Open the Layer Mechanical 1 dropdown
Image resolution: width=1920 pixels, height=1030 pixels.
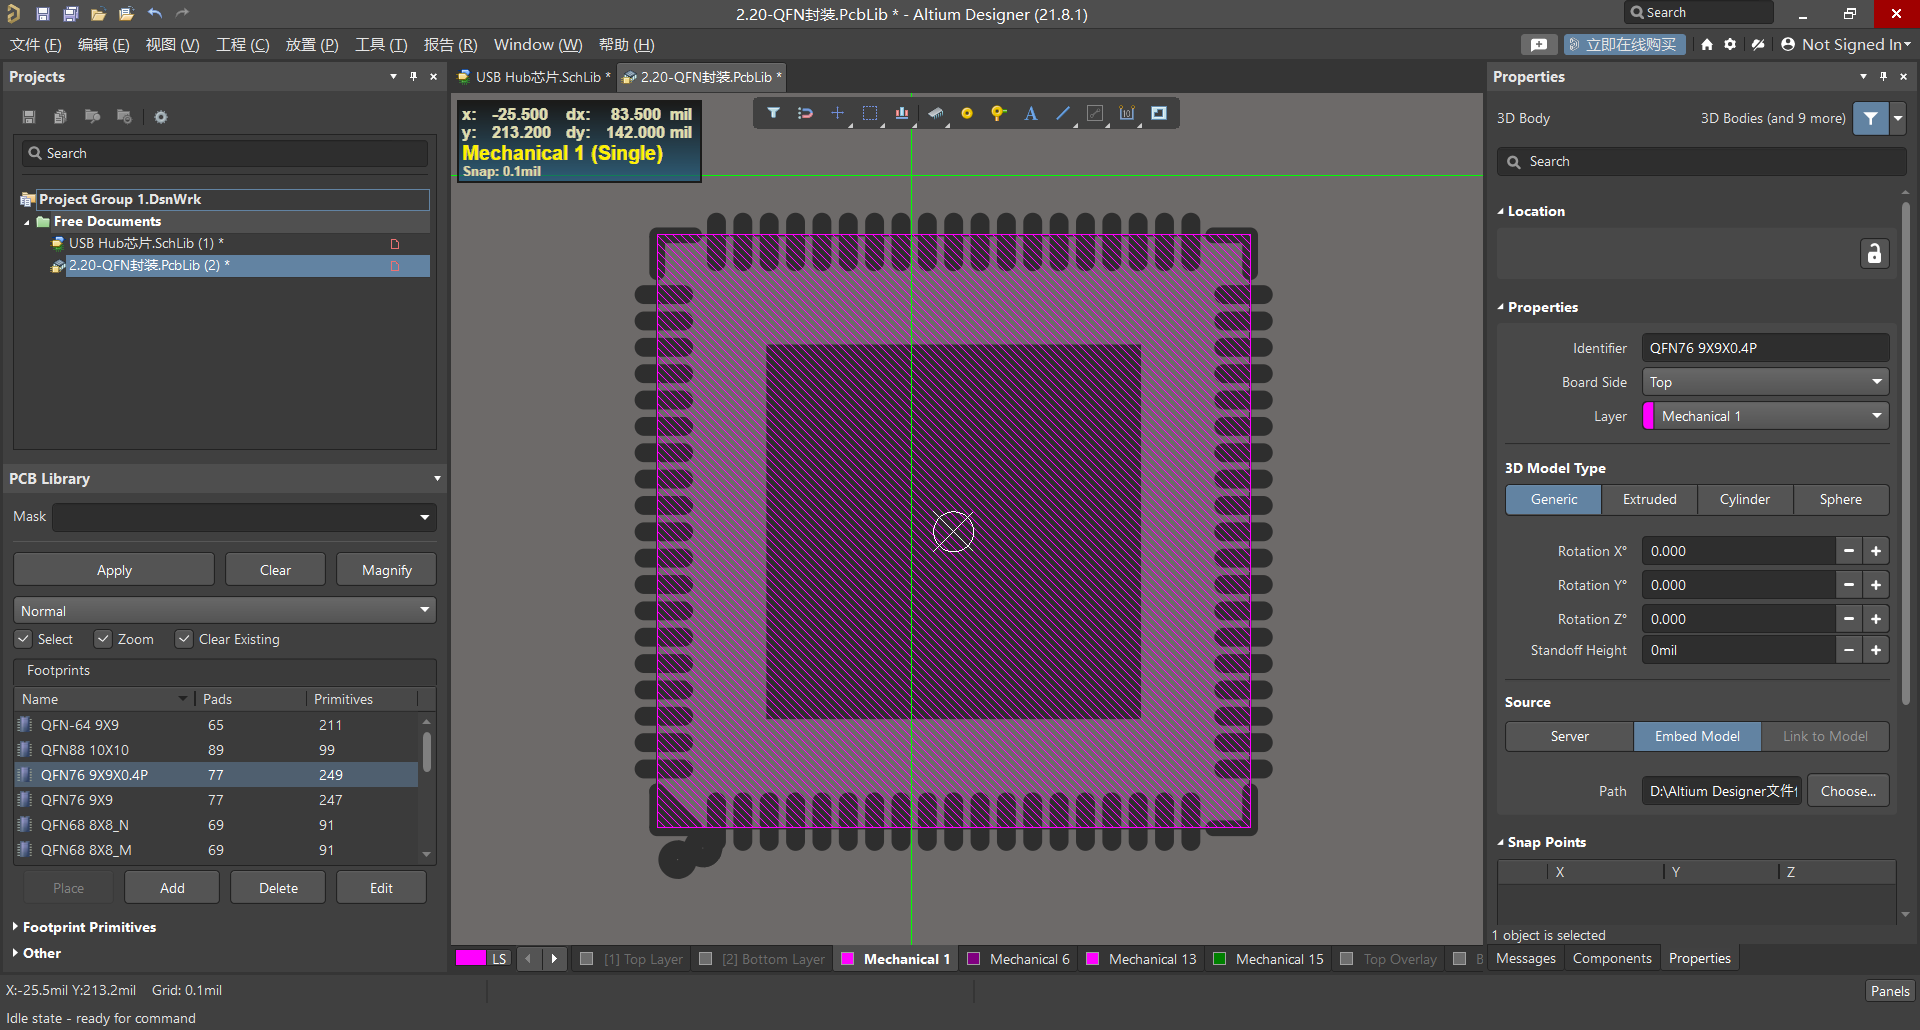tap(1766, 416)
